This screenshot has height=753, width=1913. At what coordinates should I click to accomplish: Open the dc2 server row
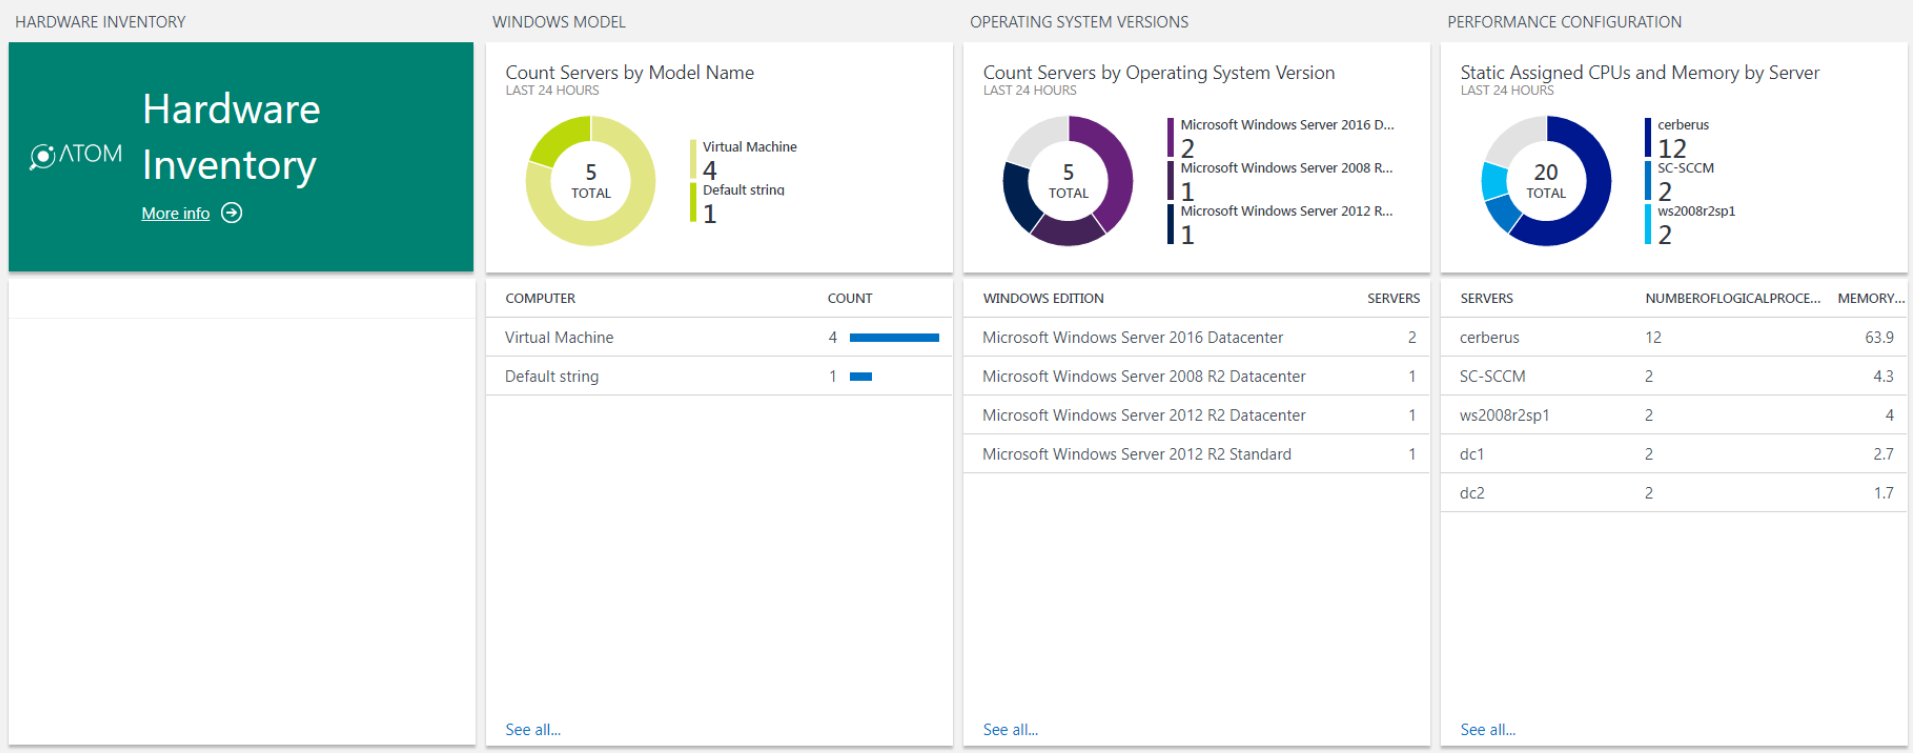[x=1674, y=493]
